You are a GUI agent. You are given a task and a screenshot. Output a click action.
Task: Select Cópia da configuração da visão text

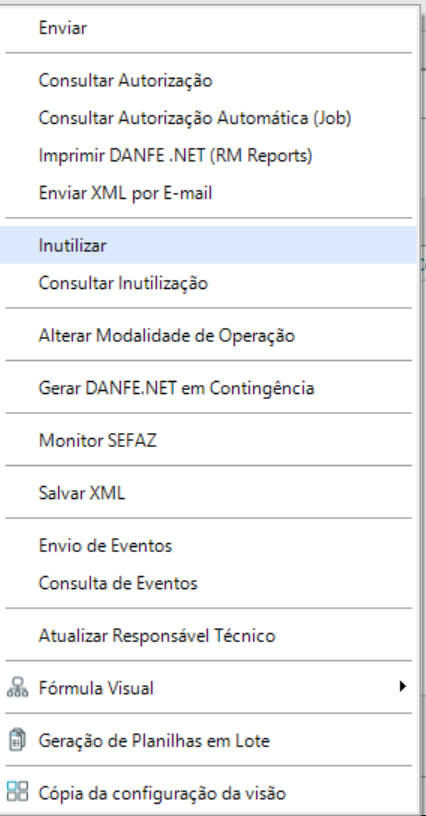click(162, 794)
